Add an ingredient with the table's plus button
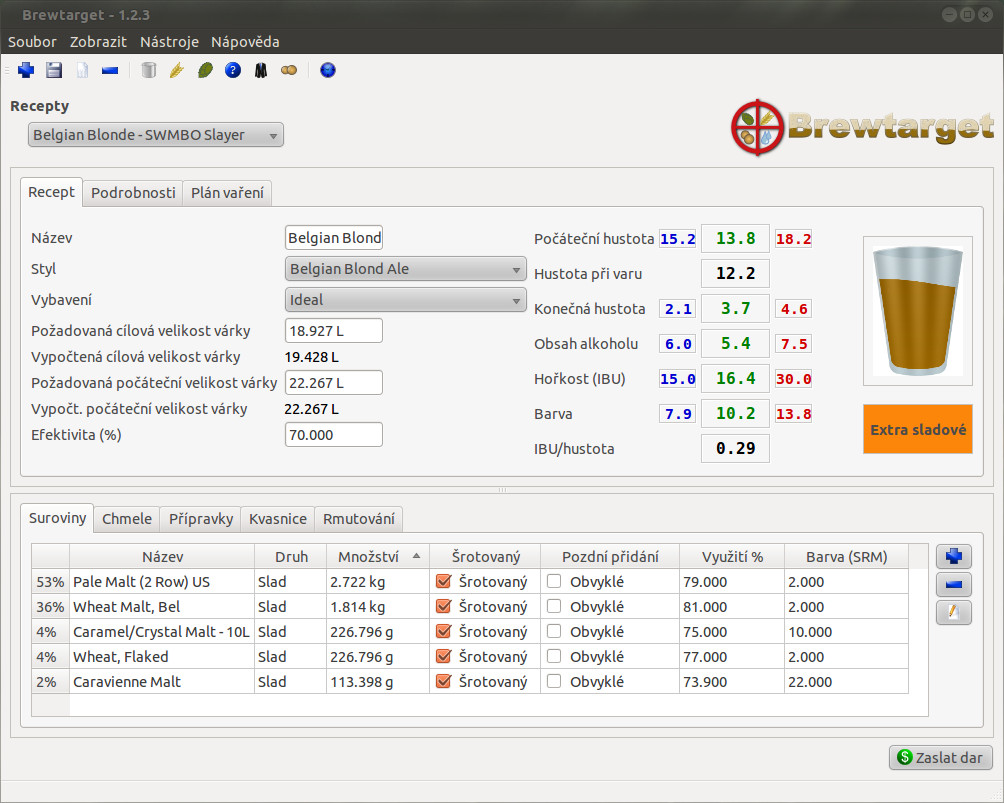1004x803 pixels. pyautogui.click(x=954, y=556)
